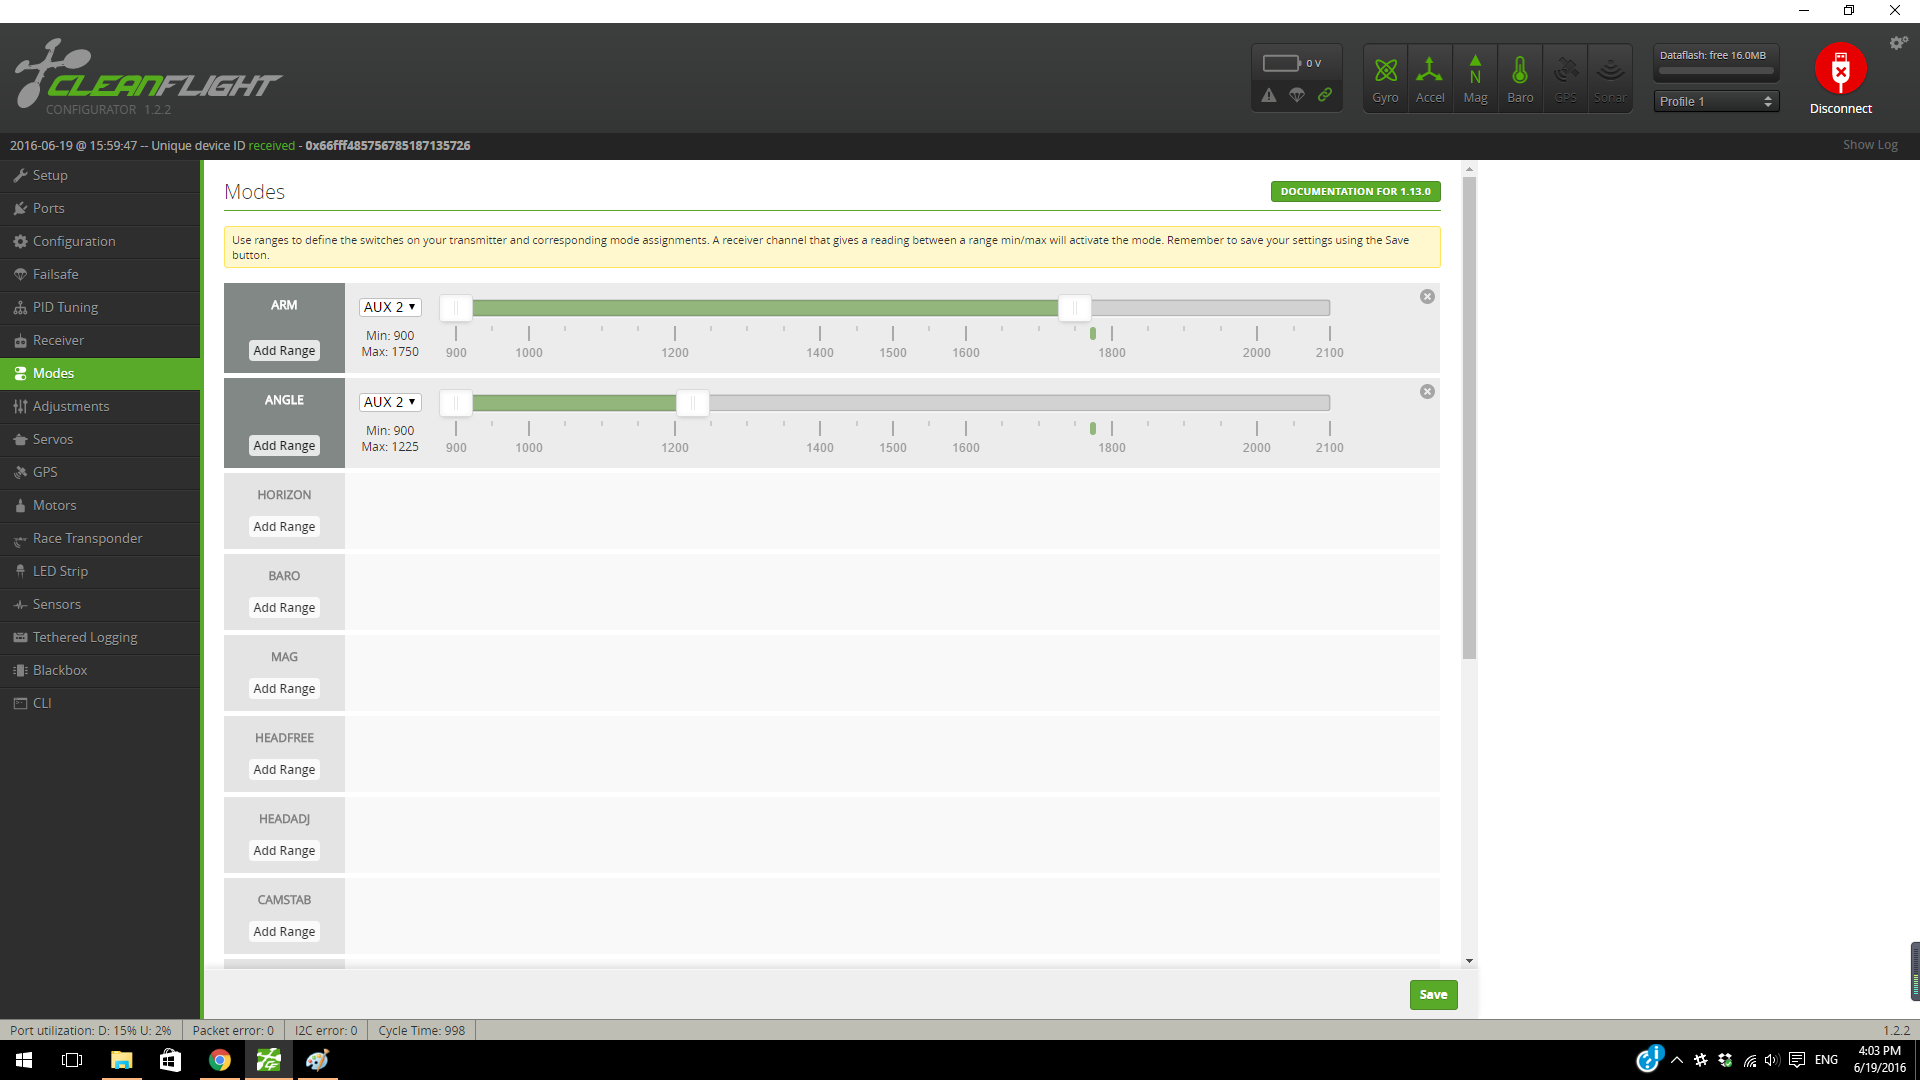Open the Blackbox tab
The height and width of the screenshot is (1080, 1920).
tap(100, 670)
